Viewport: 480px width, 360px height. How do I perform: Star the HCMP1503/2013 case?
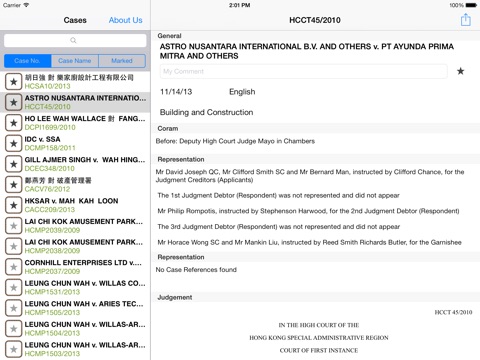point(13,349)
